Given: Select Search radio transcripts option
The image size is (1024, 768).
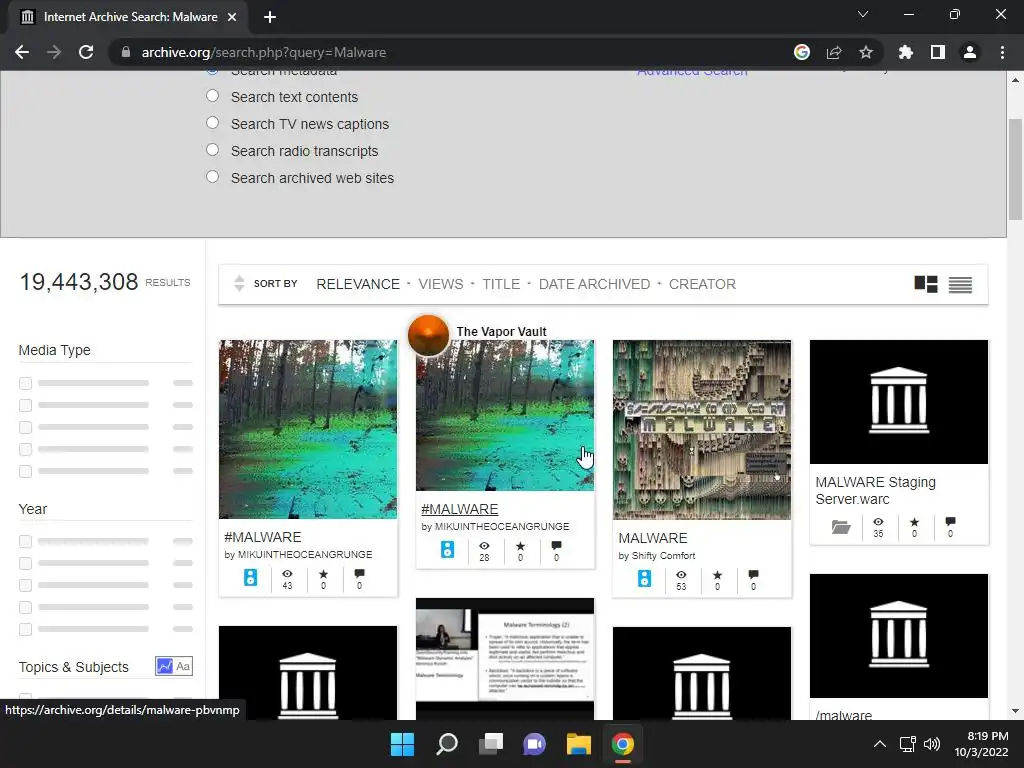Looking at the screenshot, I should (x=212, y=150).
